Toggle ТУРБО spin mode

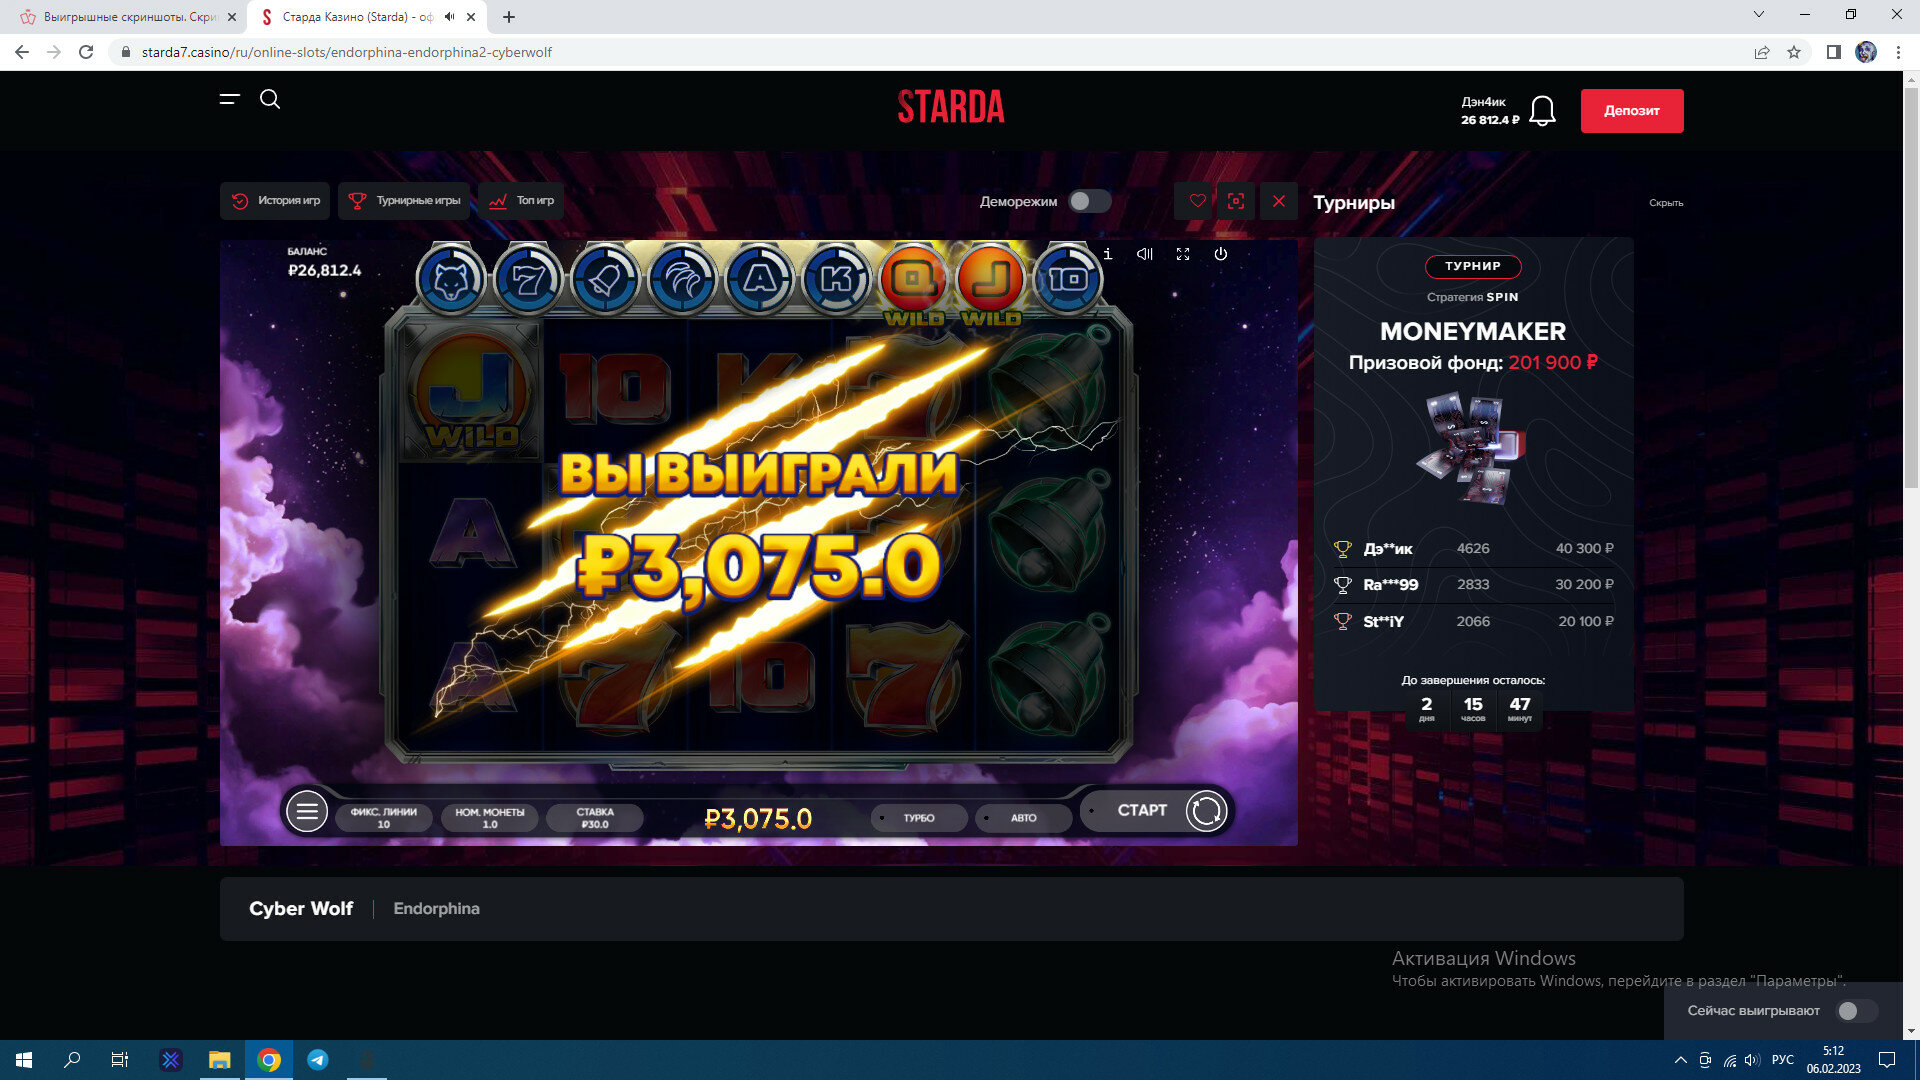tap(918, 818)
